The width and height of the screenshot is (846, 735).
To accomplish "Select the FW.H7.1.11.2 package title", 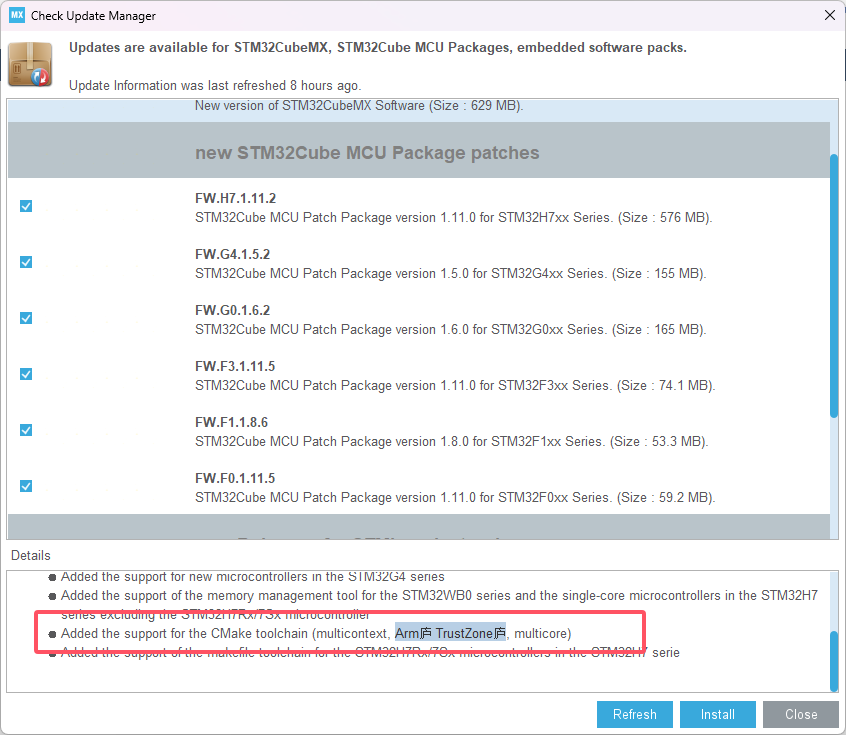I will coord(235,199).
